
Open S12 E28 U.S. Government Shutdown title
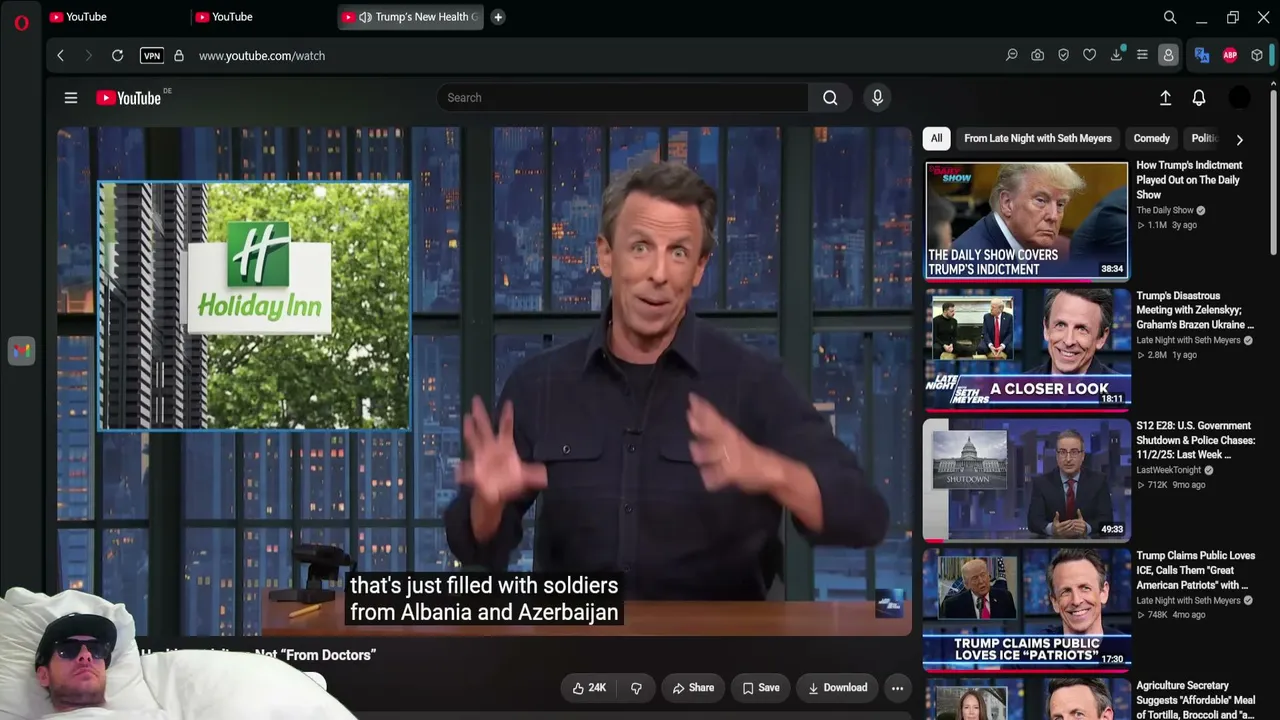point(1195,440)
